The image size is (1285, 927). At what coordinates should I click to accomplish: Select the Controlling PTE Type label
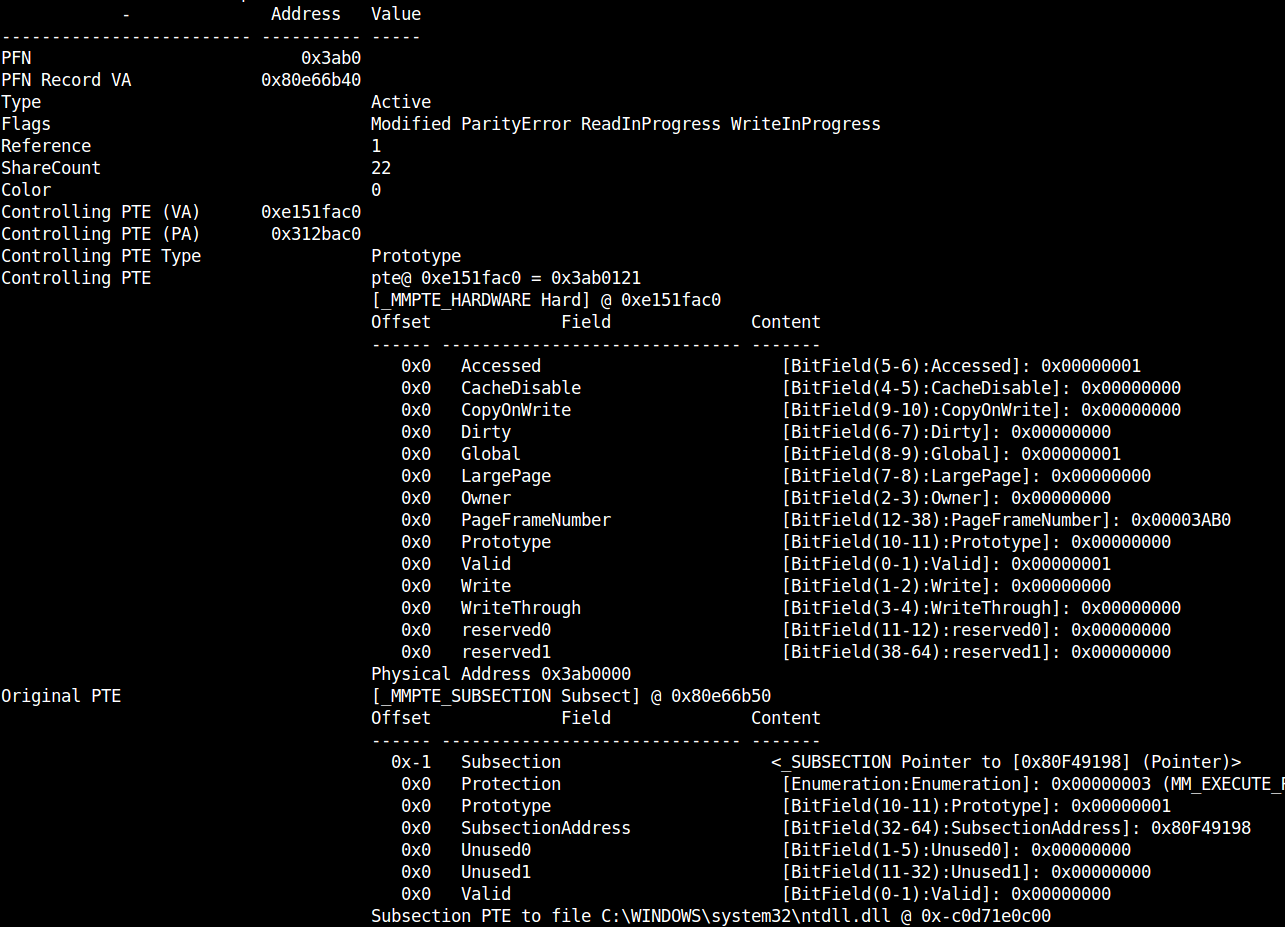pyautogui.click(x=101, y=256)
